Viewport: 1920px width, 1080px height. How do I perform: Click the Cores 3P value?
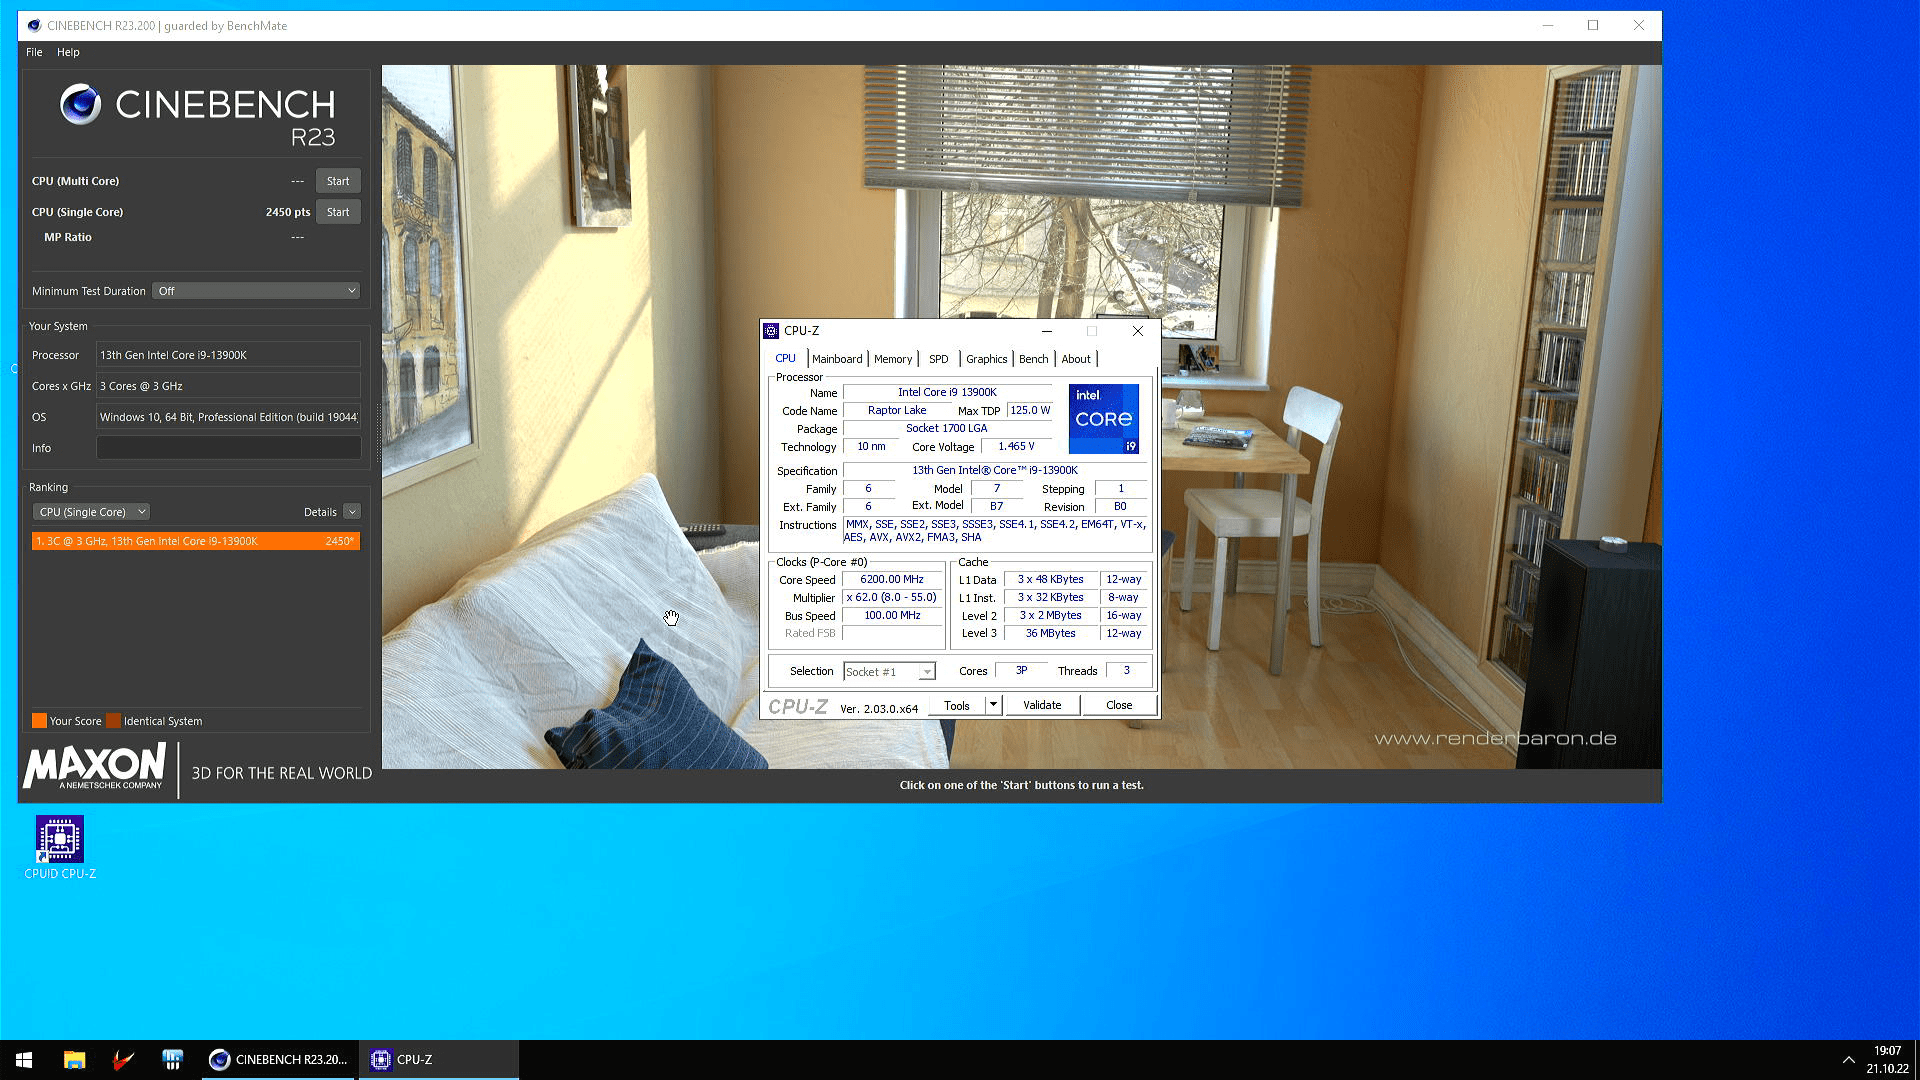tap(1021, 671)
